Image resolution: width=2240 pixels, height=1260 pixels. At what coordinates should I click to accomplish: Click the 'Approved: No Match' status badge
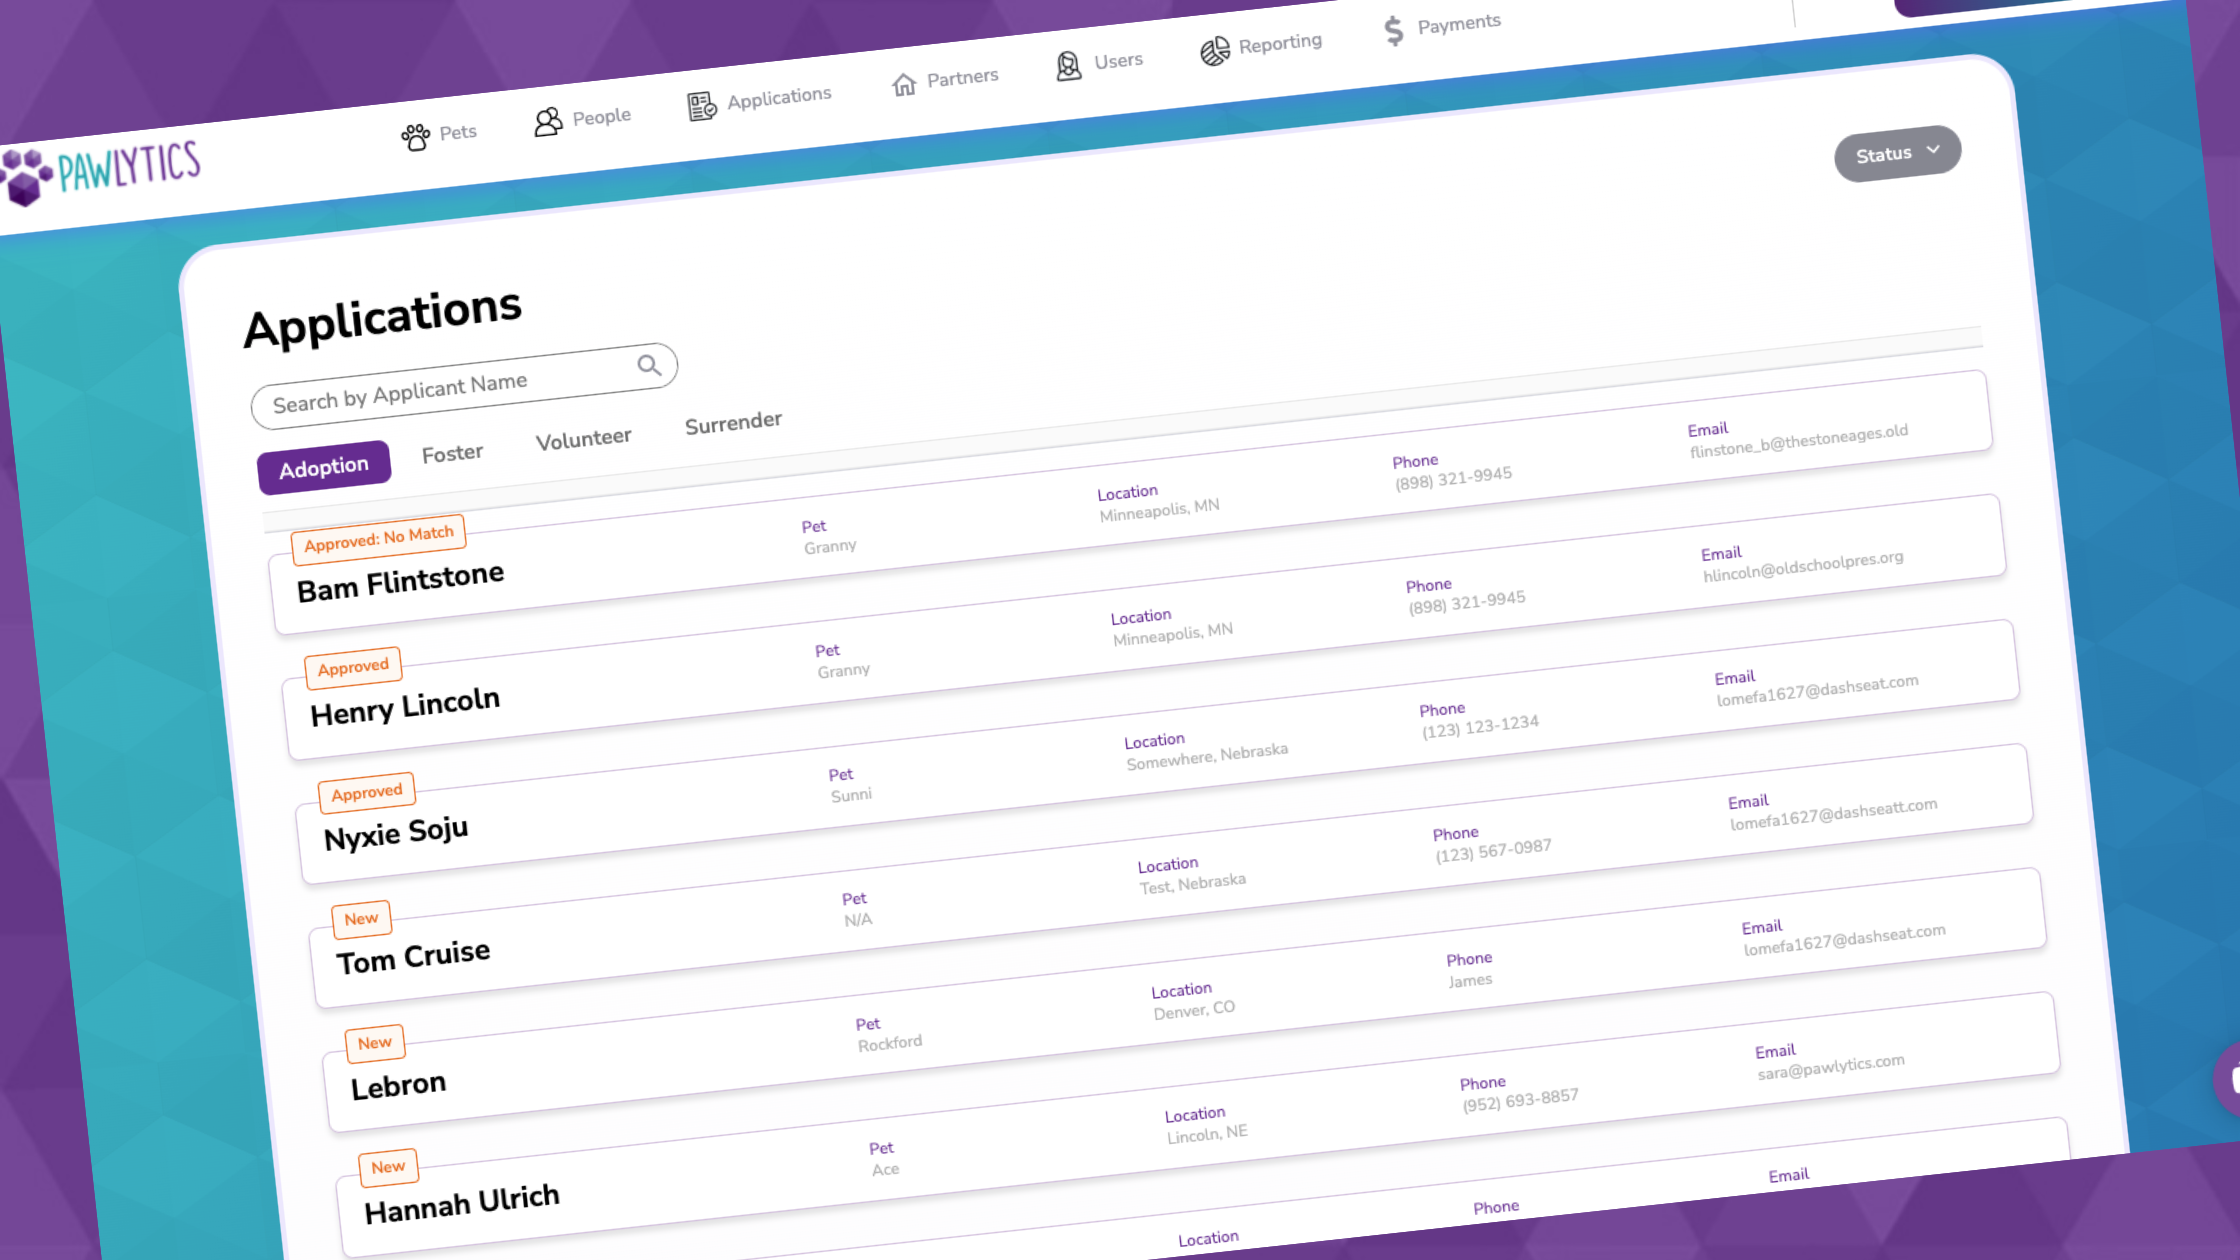pyautogui.click(x=379, y=538)
